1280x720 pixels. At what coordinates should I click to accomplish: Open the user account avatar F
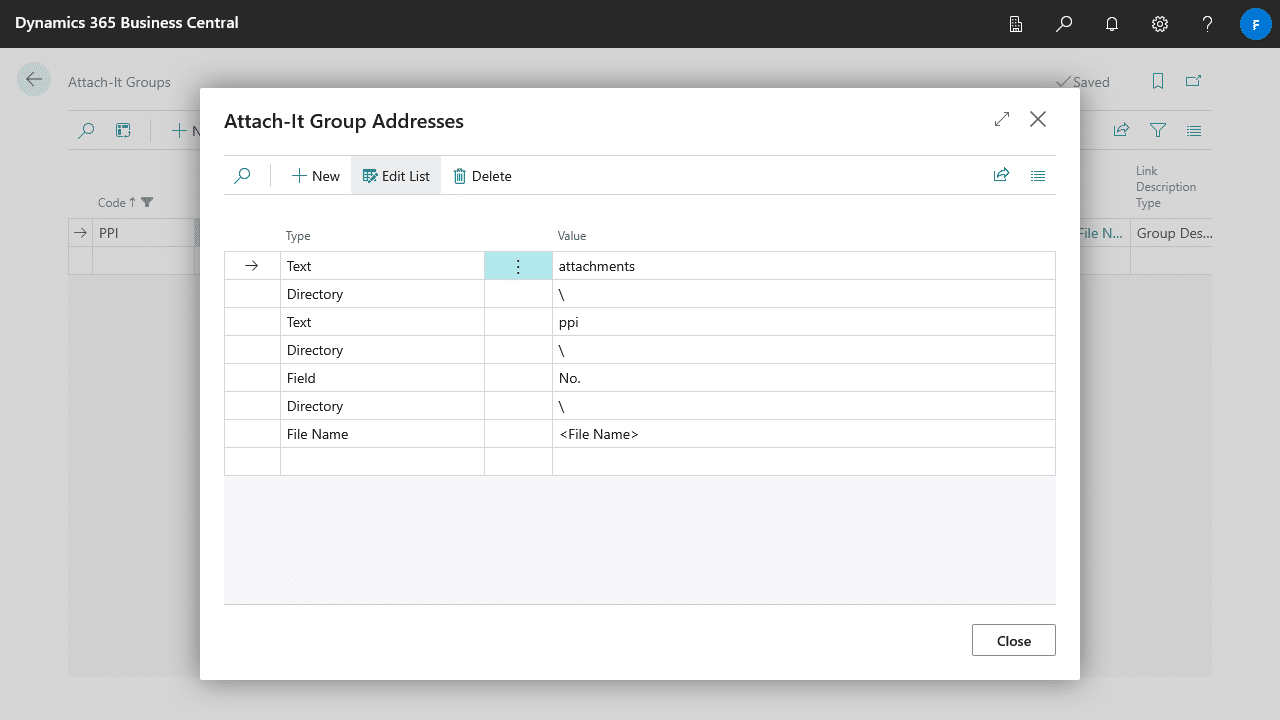tap(1255, 24)
